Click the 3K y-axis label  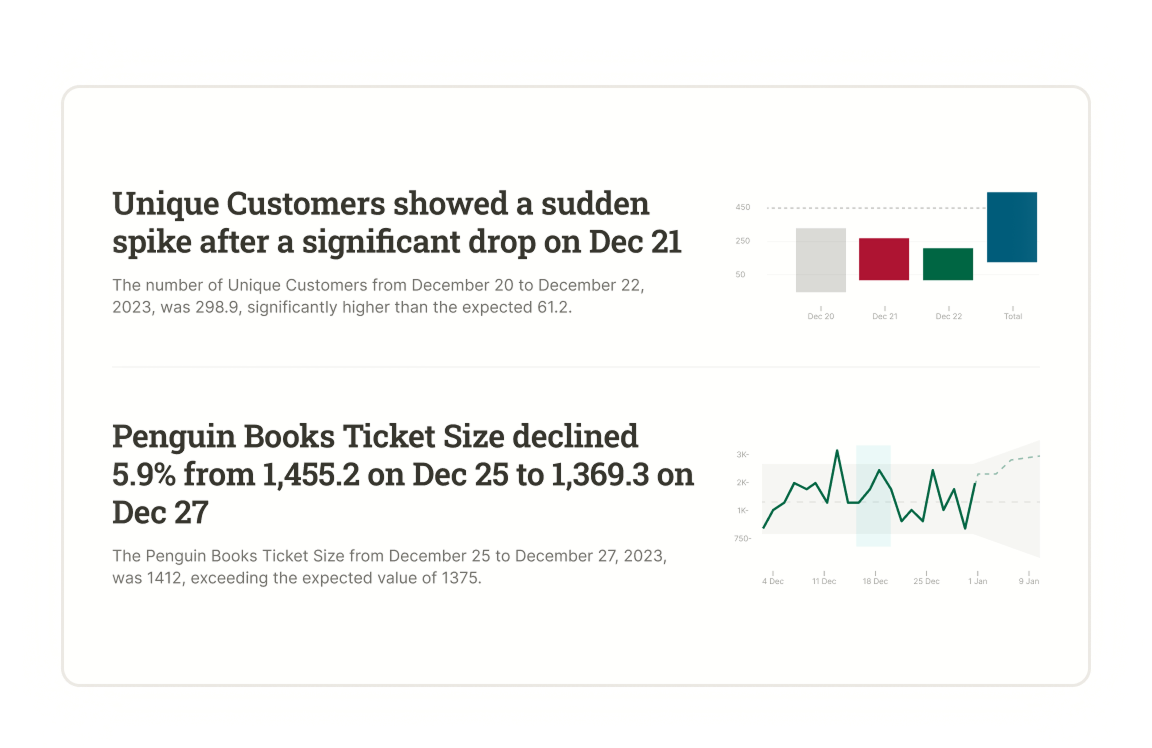coord(742,455)
